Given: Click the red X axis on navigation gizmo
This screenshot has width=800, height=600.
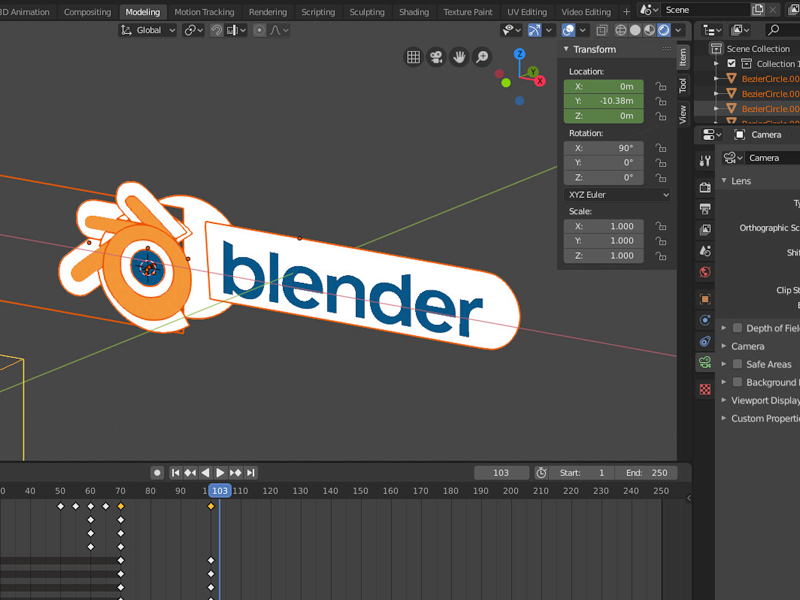Looking at the screenshot, I should [x=540, y=81].
